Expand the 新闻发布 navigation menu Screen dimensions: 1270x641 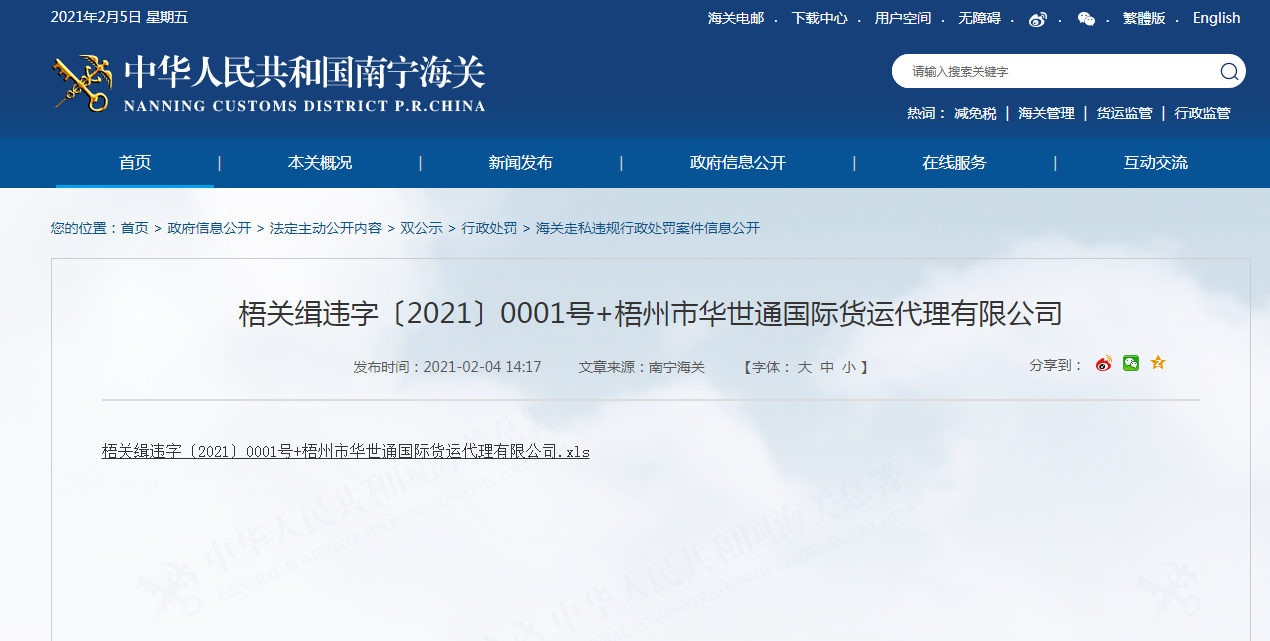click(x=520, y=163)
